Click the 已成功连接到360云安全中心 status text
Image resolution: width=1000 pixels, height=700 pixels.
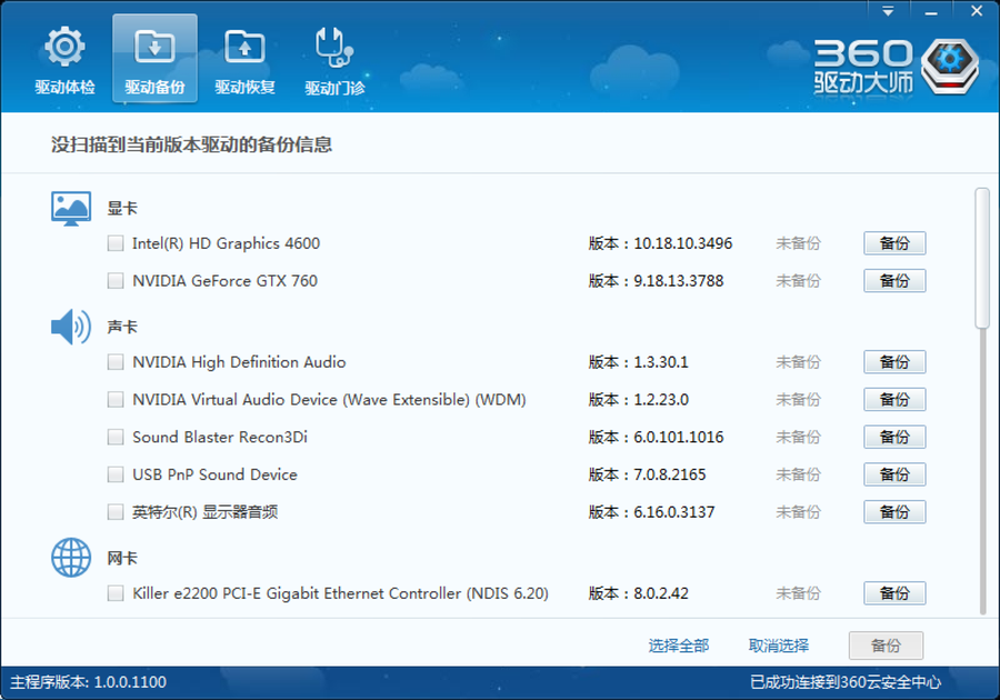845,682
